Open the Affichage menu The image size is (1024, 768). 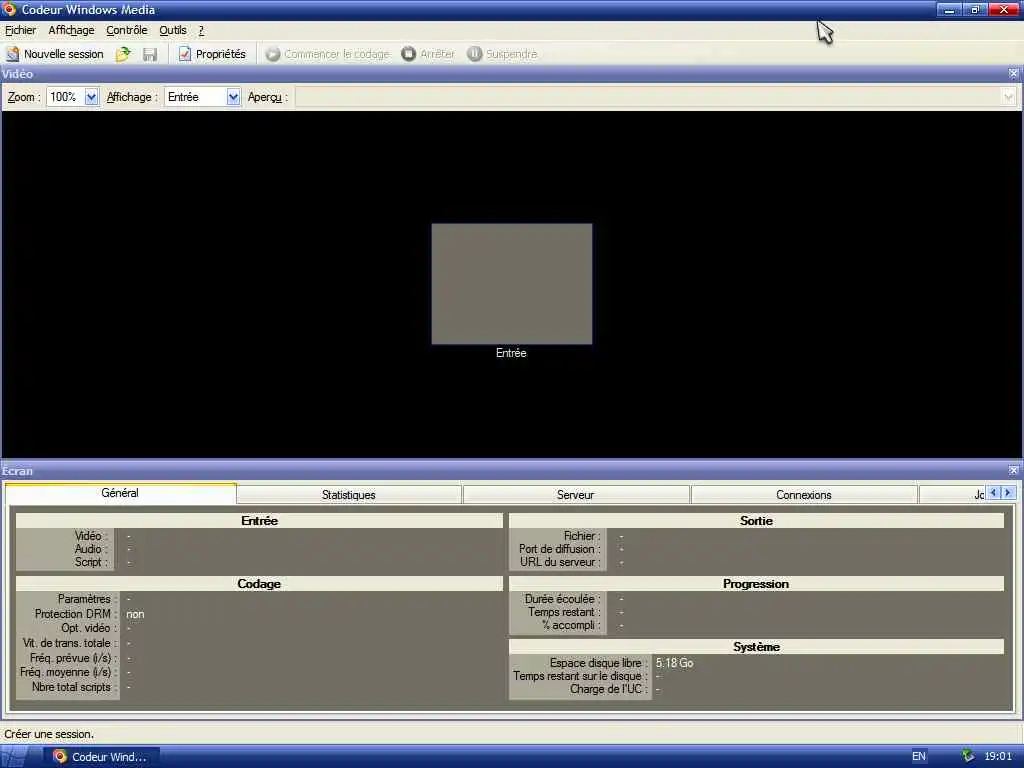click(71, 30)
